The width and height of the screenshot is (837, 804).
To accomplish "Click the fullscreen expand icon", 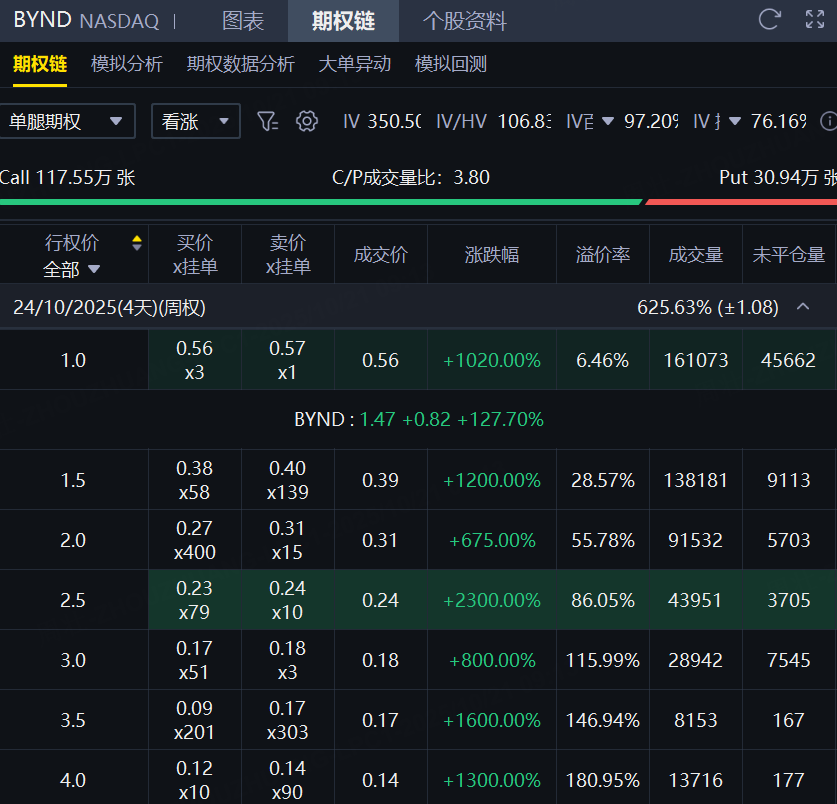I will click(x=815, y=19).
